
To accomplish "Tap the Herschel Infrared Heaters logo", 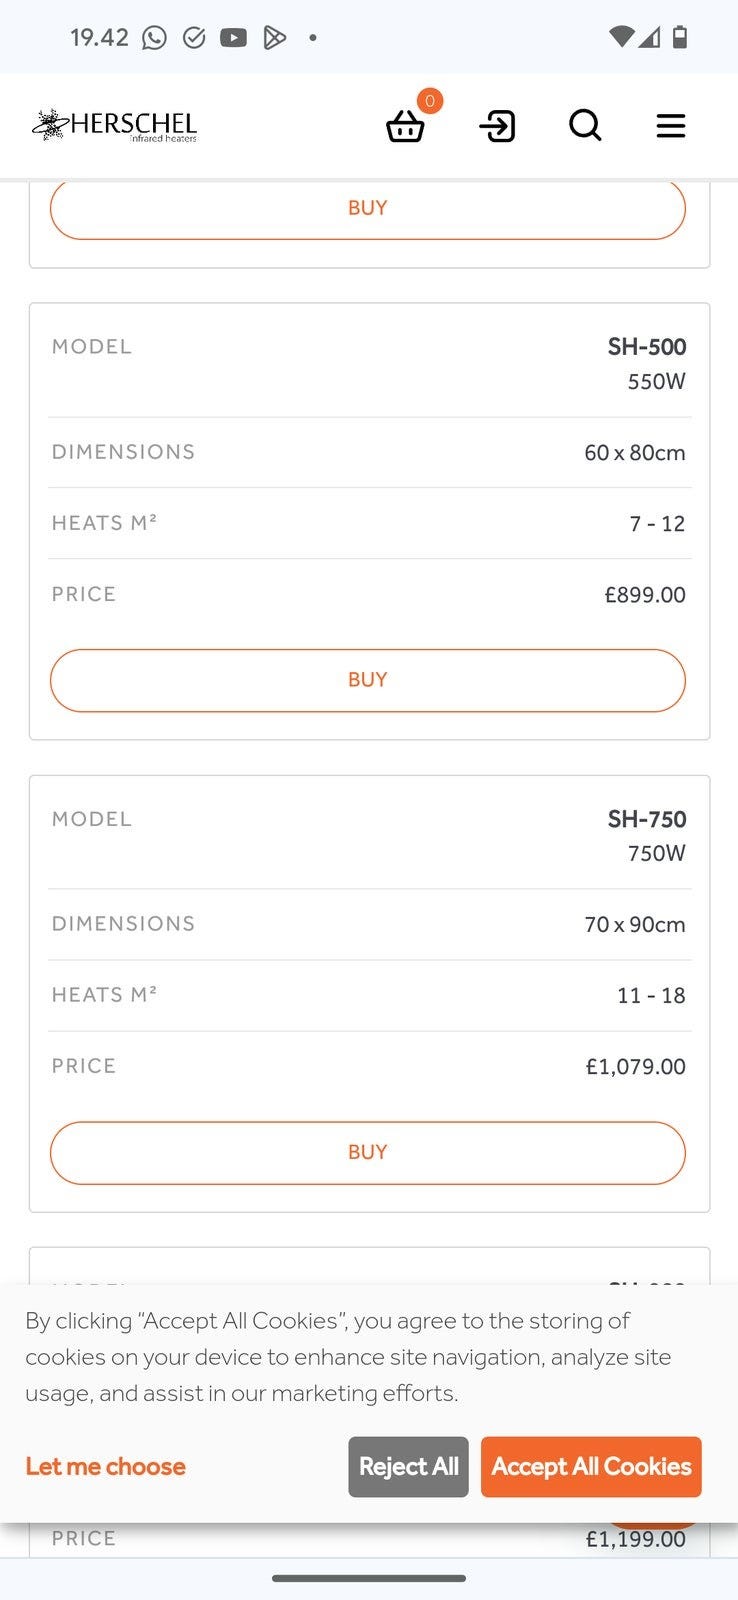I will (115, 125).
